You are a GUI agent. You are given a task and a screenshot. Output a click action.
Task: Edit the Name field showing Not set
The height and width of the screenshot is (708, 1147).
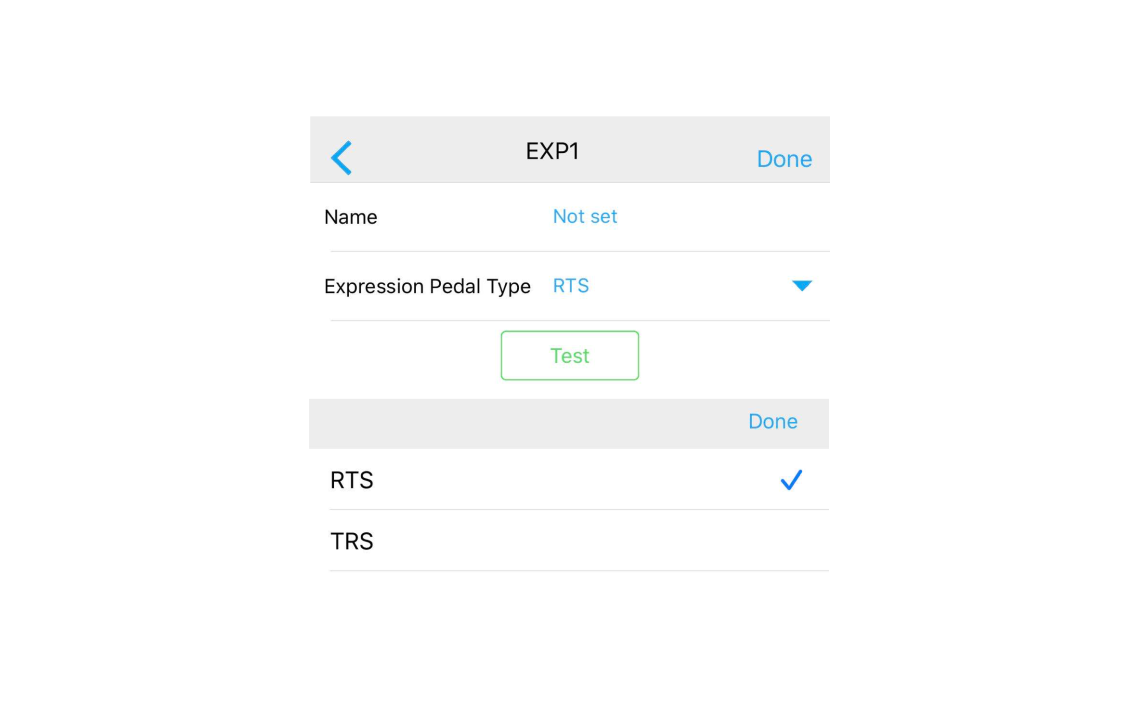585,217
